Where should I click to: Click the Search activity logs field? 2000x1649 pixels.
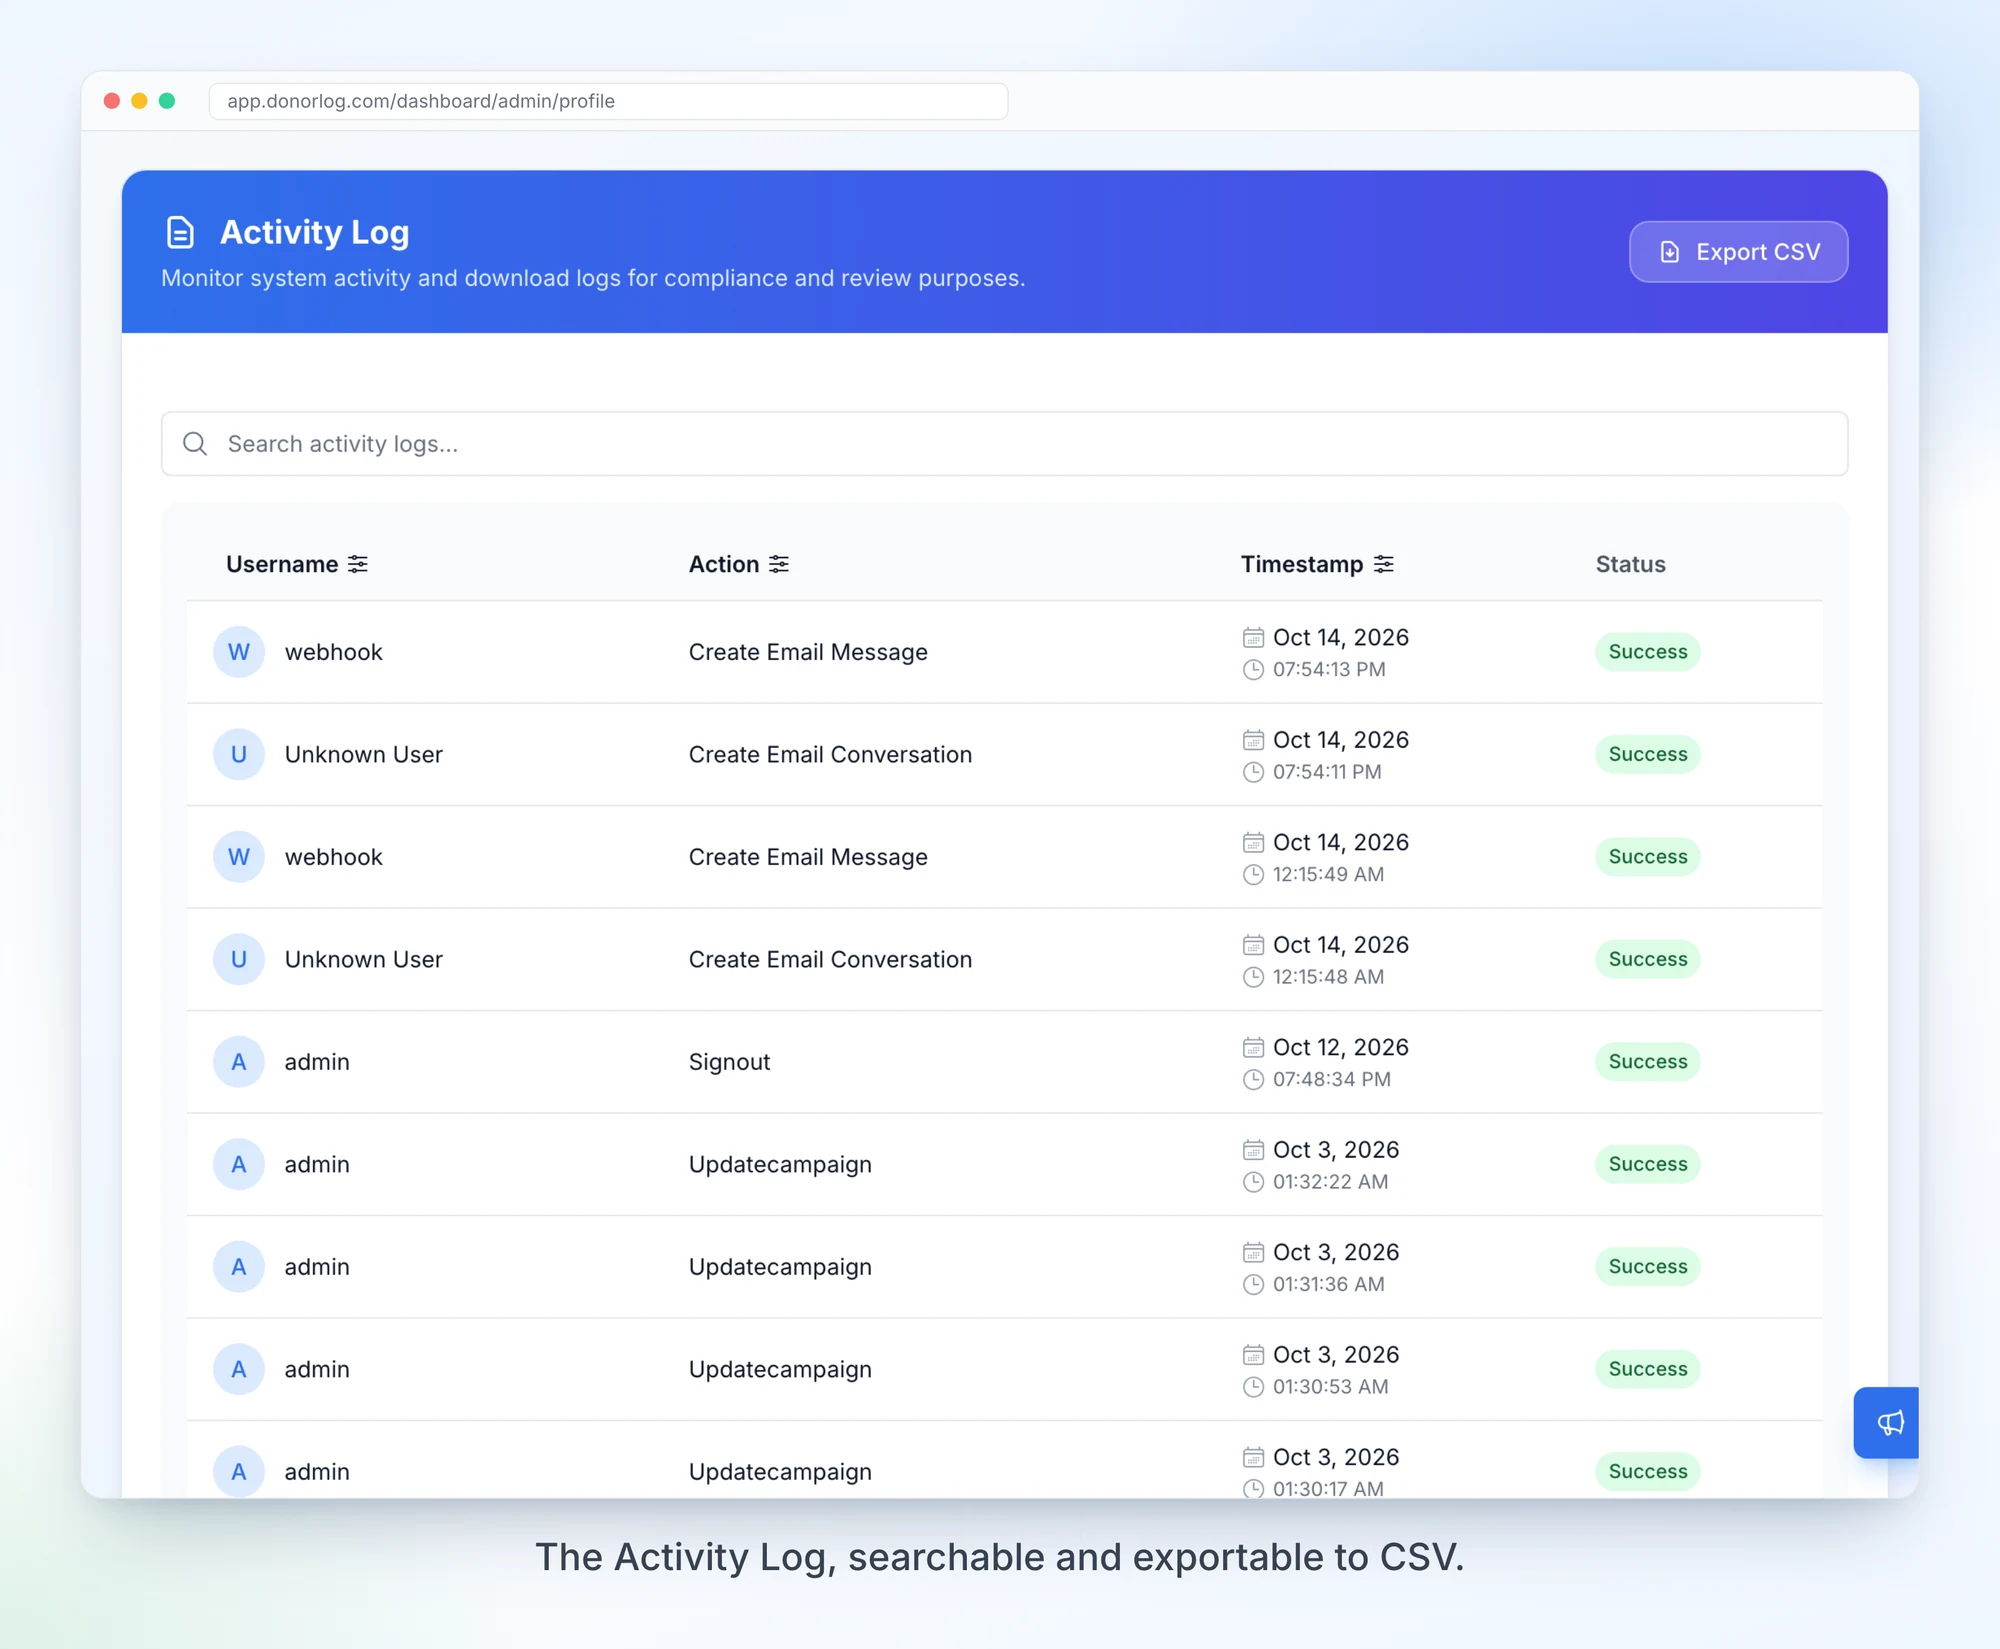coord(1004,444)
